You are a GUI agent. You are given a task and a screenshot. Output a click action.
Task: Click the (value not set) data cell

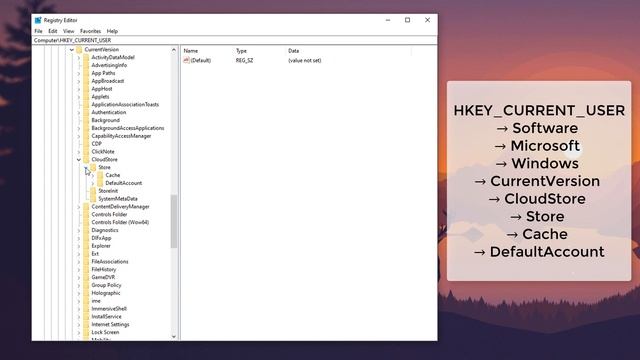pos(304,60)
